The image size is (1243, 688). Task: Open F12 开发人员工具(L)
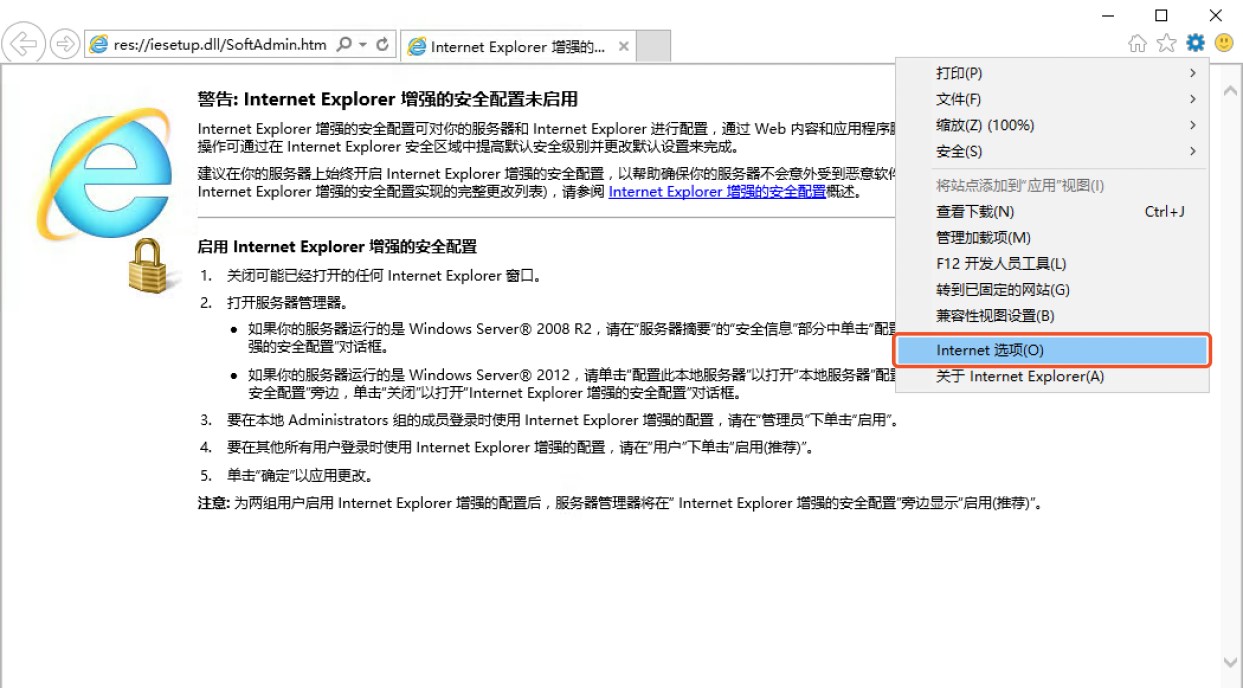[x=1052, y=264]
